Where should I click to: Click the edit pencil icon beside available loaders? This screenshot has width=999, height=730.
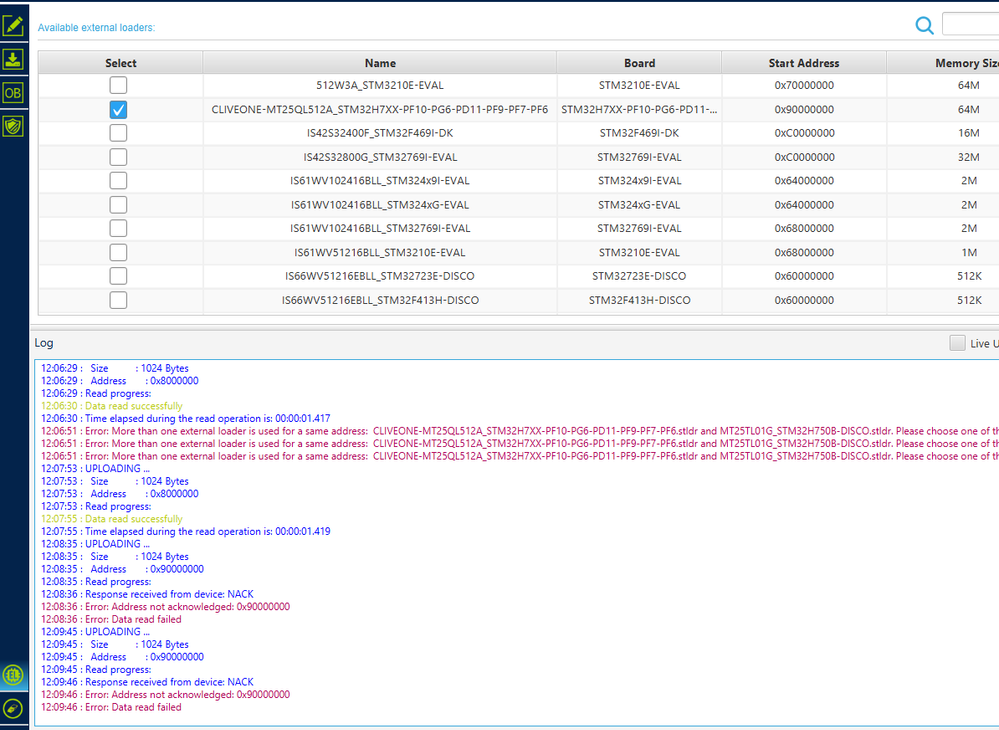click(x=13, y=26)
